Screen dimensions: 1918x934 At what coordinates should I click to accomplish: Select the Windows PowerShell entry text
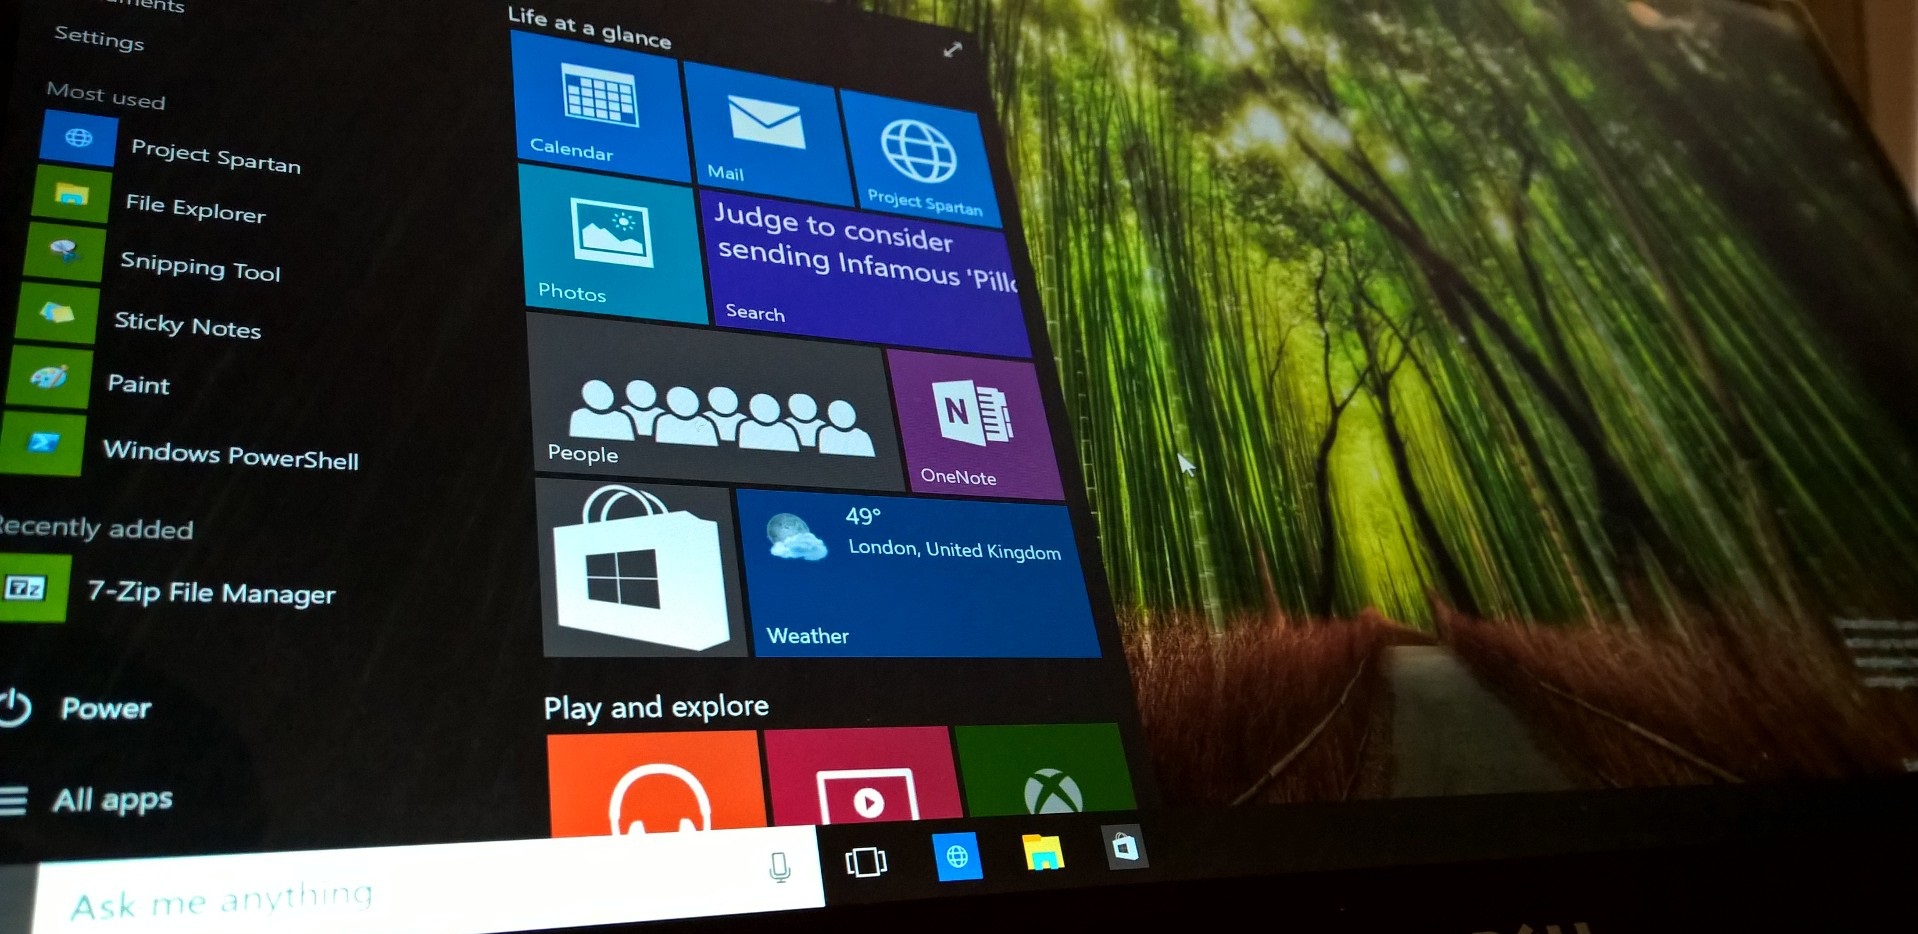pyautogui.click(x=230, y=454)
